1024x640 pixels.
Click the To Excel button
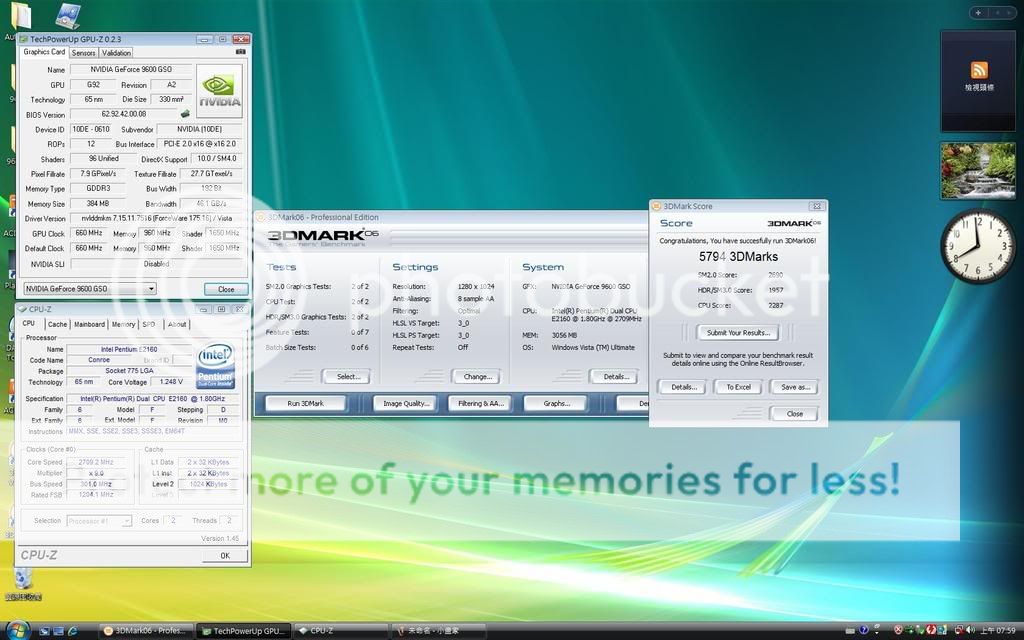pos(738,387)
